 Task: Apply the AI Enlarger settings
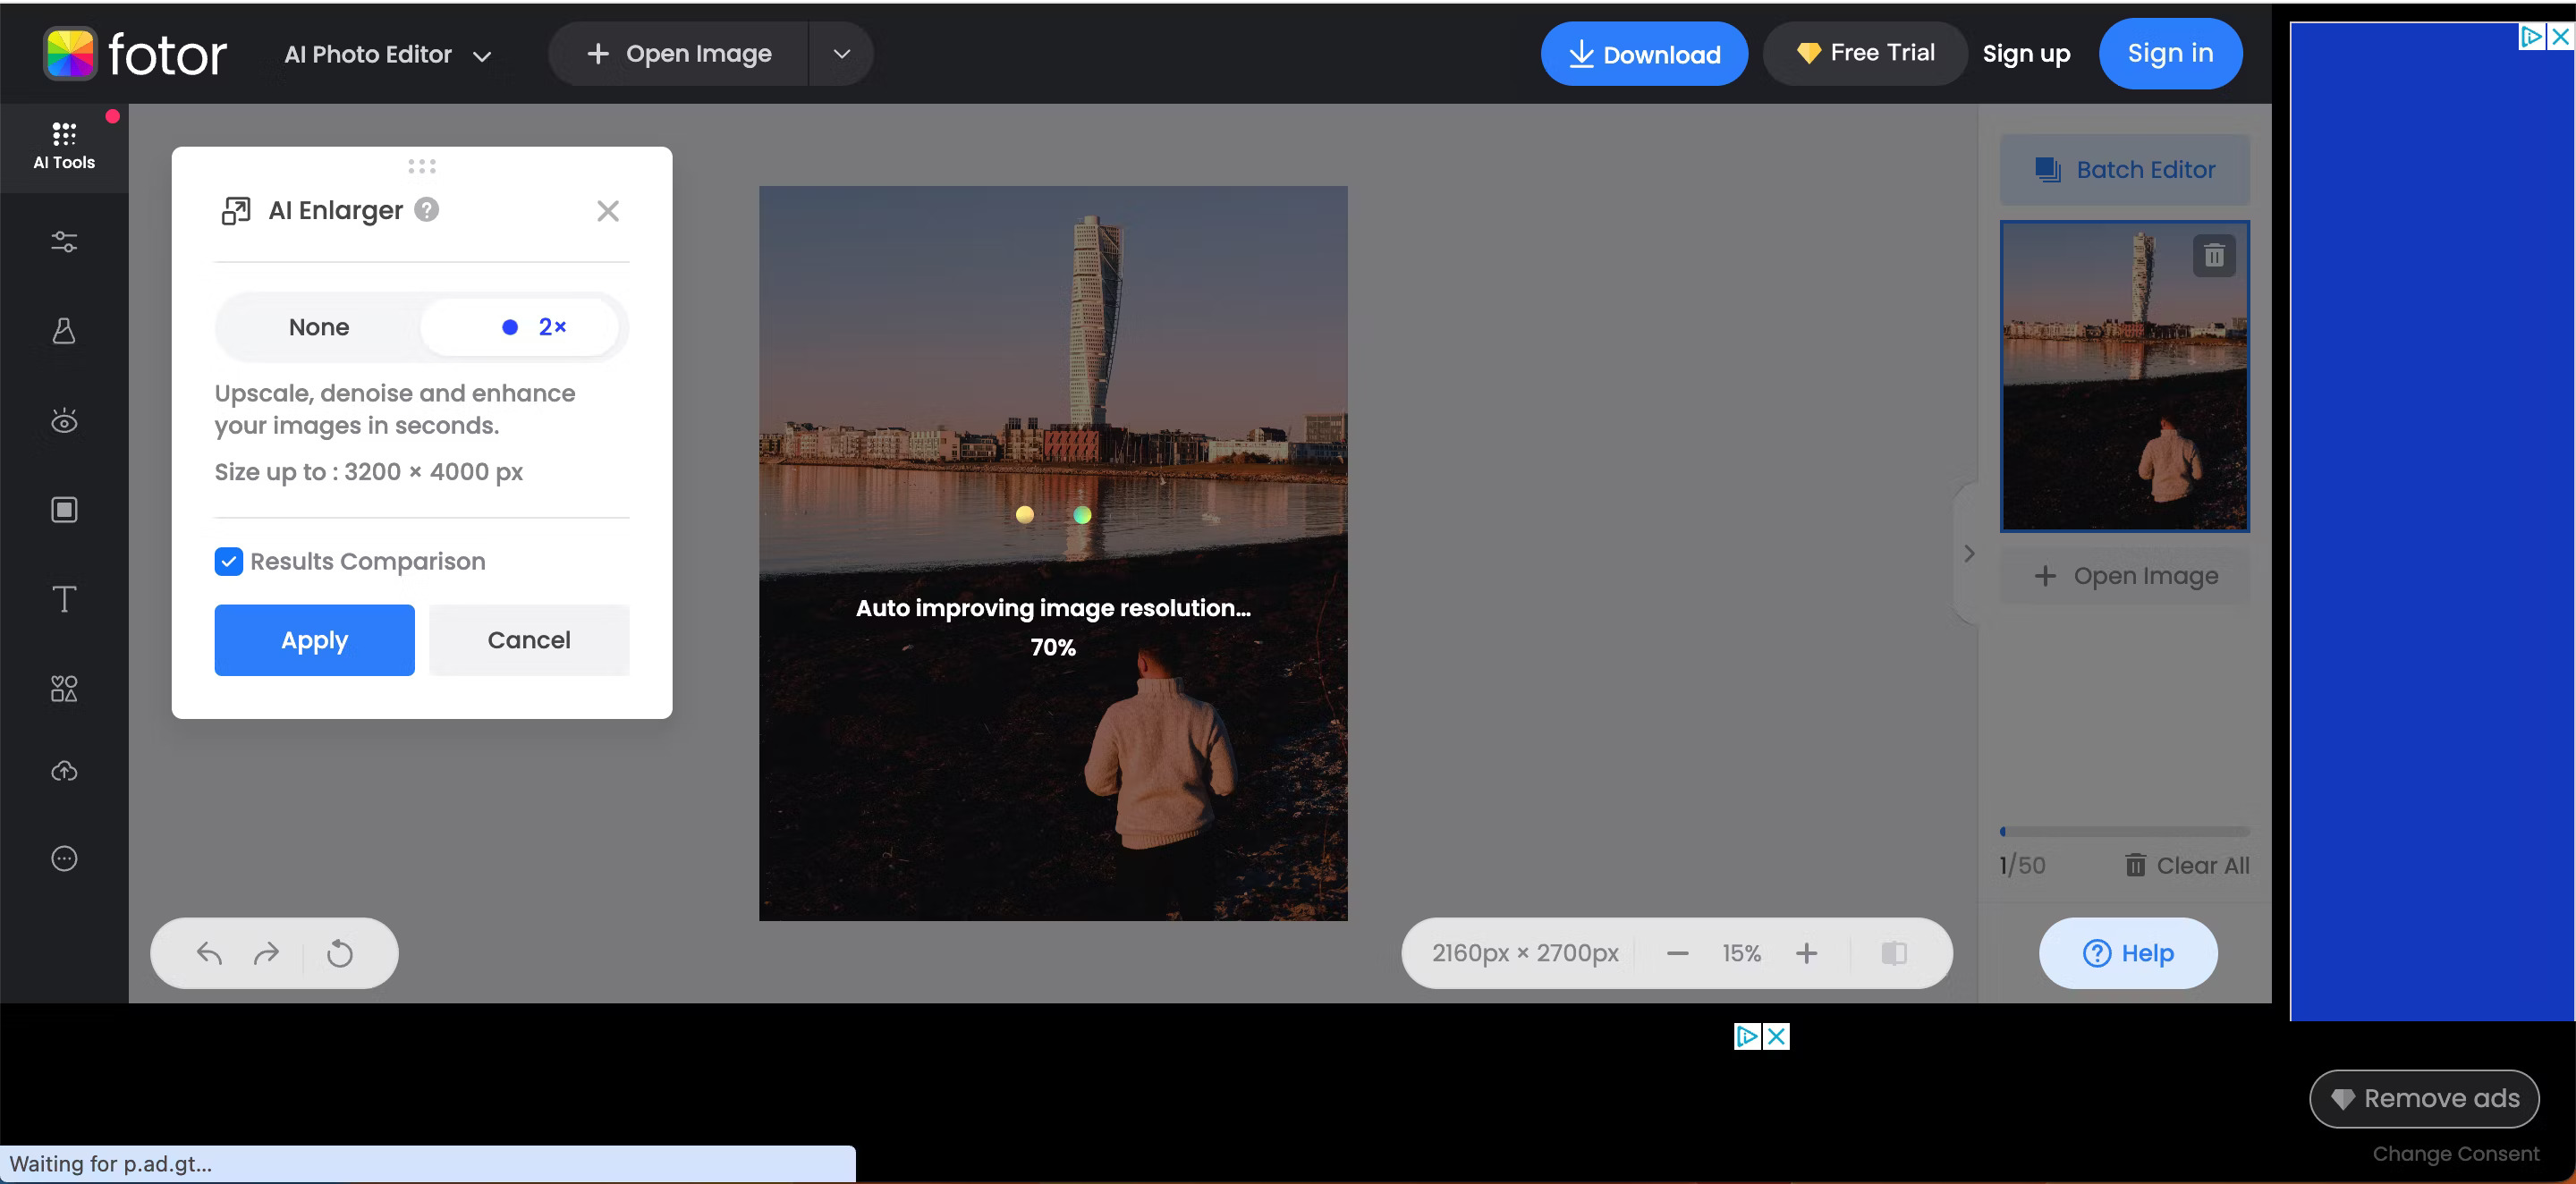pos(314,640)
